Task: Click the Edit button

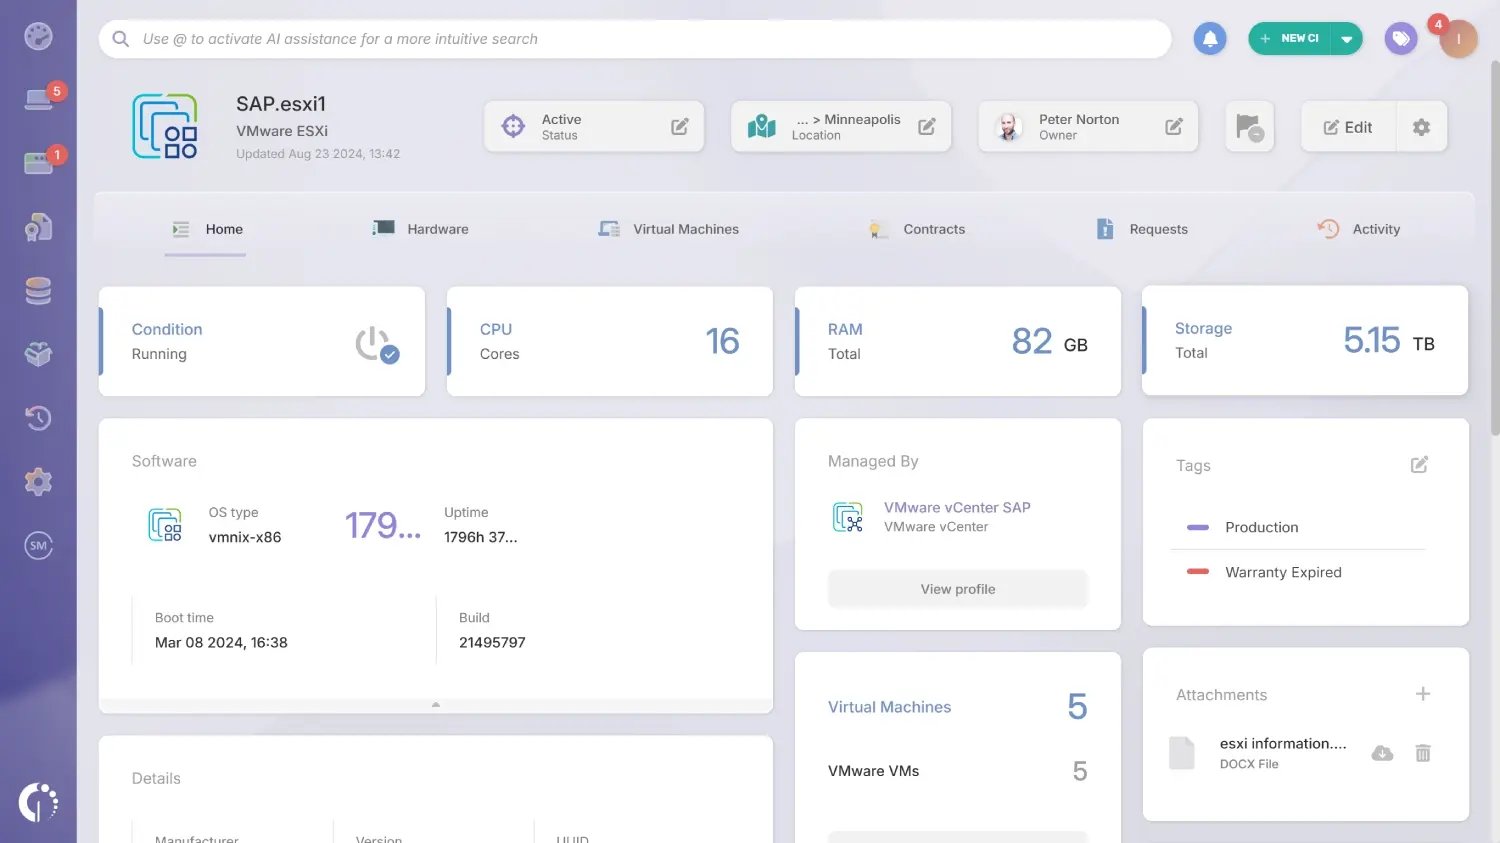Action: (x=1347, y=127)
